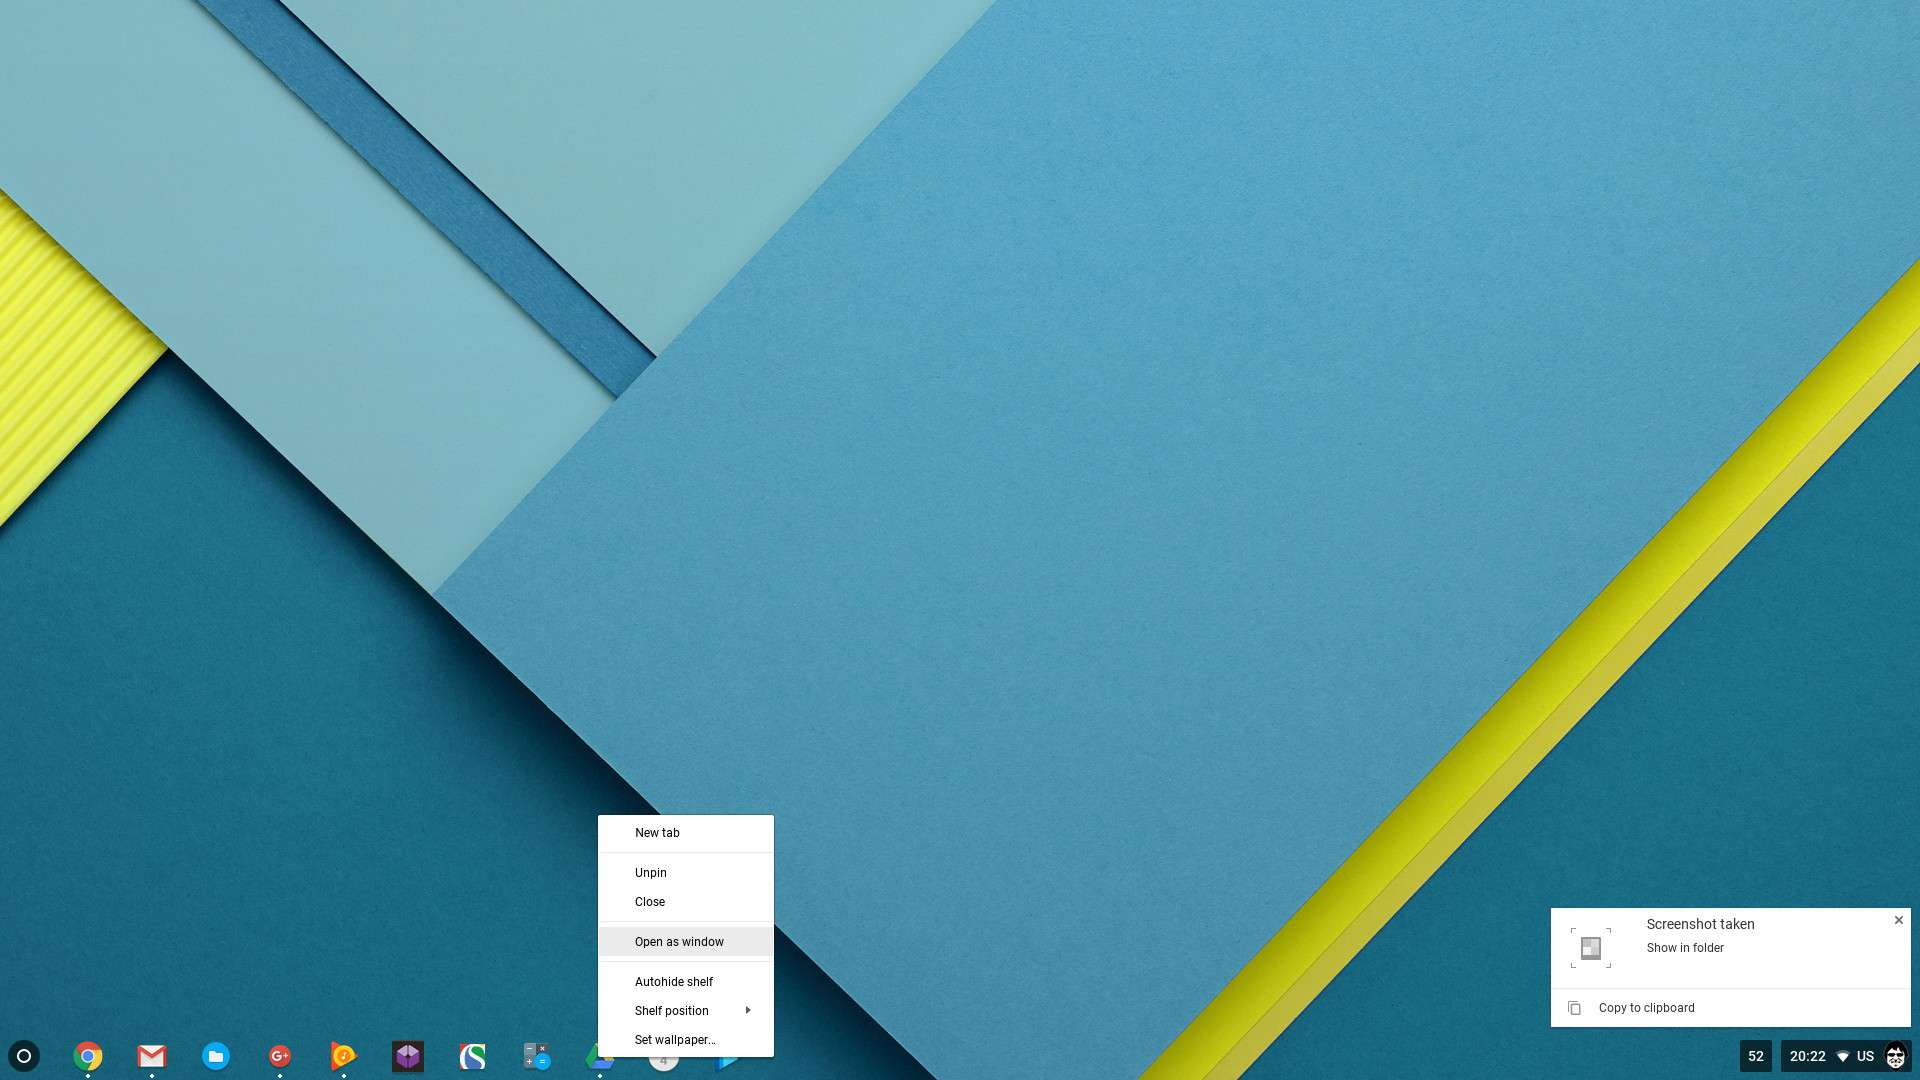The width and height of the screenshot is (1920, 1080).
Task: Dismiss the Screenshot taken notification
Action: [1899, 920]
